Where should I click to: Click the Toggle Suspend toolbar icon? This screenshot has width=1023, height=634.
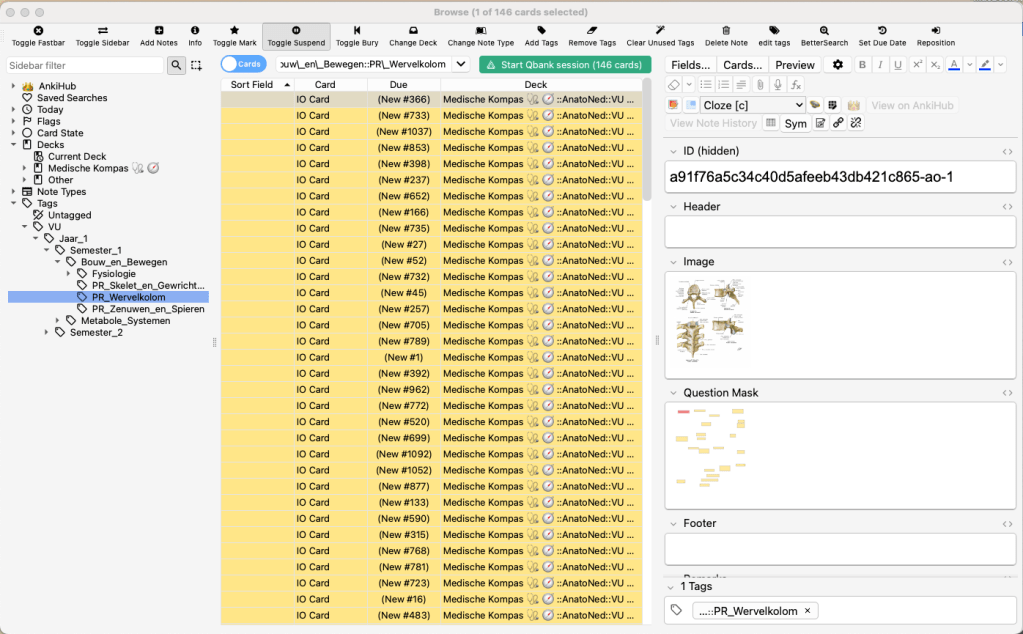click(x=296, y=31)
